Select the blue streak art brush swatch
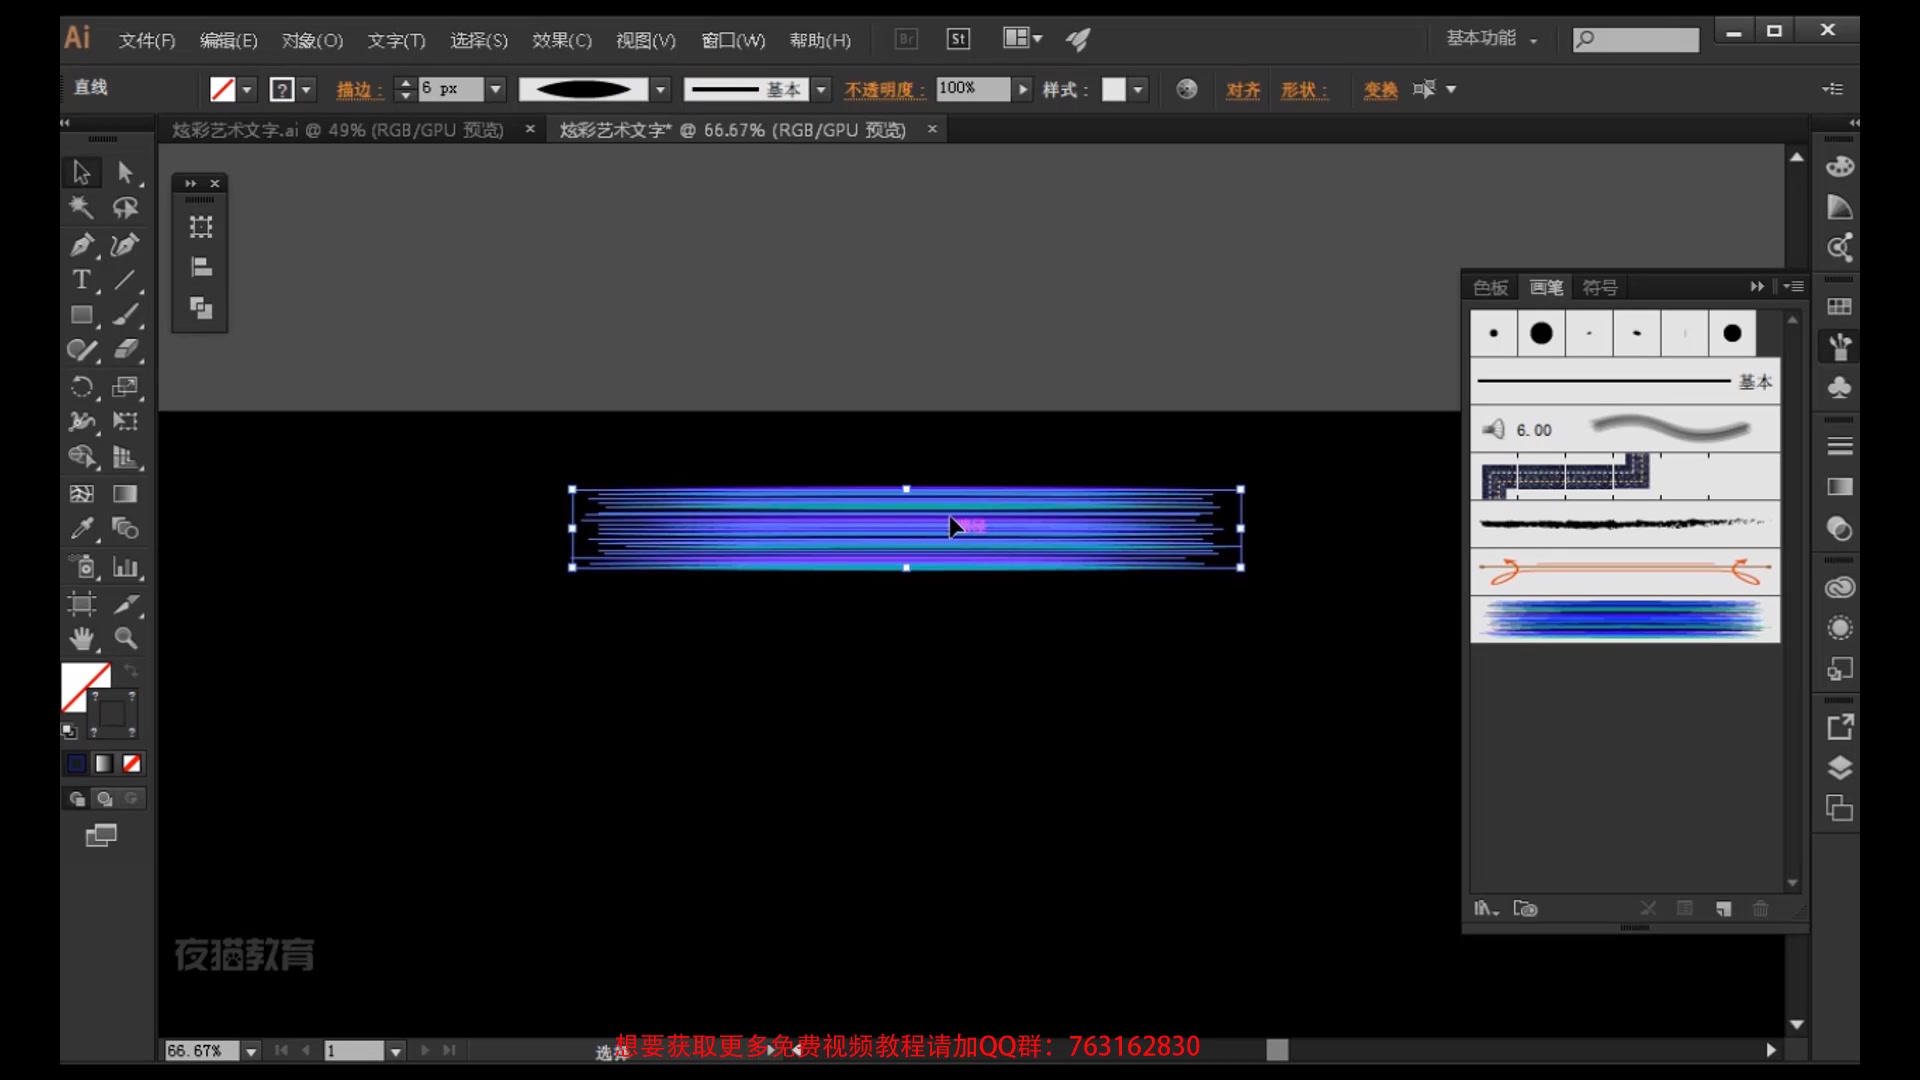1920x1080 pixels. (x=1624, y=619)
